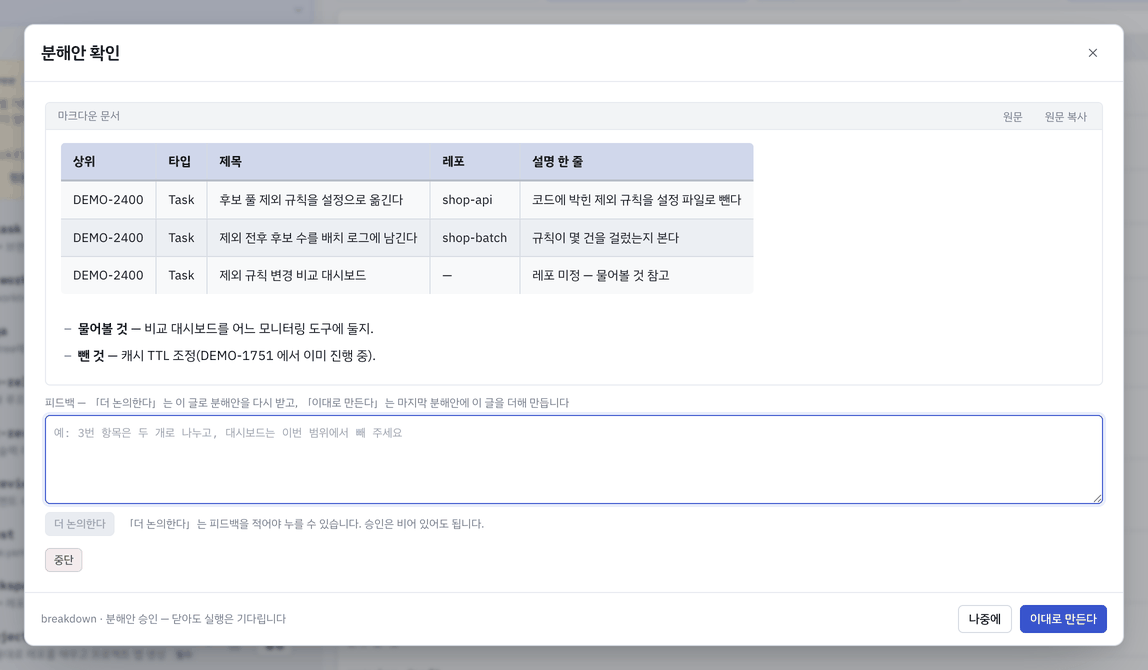
Task: Select title 제외 규칙 변경 비교 대시보드
Action: click(292, 275)
